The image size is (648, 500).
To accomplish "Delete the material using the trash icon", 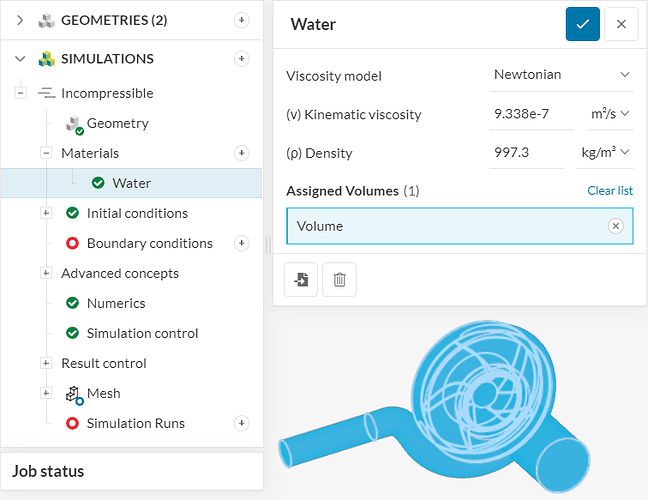I will [x=339, y=280].
